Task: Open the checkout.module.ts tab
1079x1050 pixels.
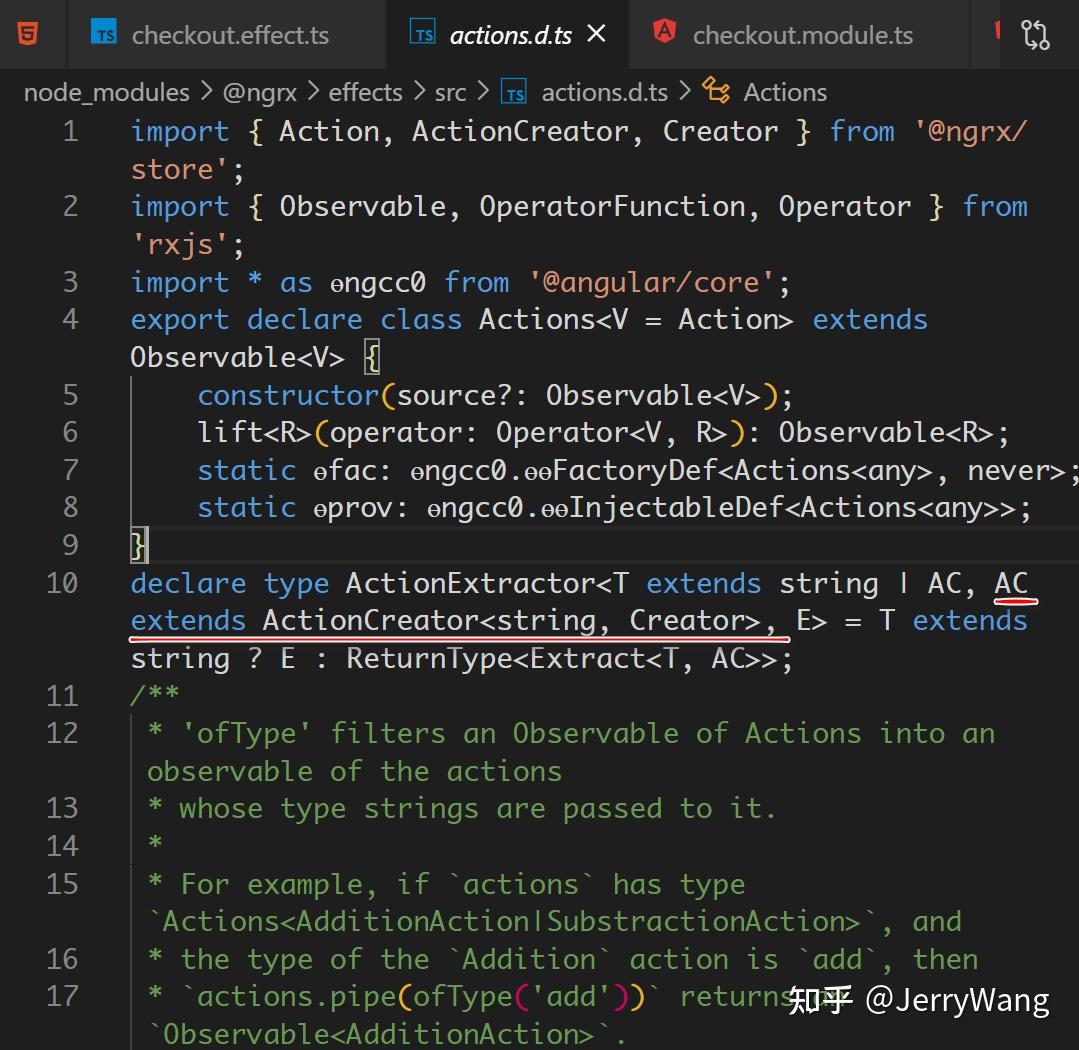Action: click(802, 35)
